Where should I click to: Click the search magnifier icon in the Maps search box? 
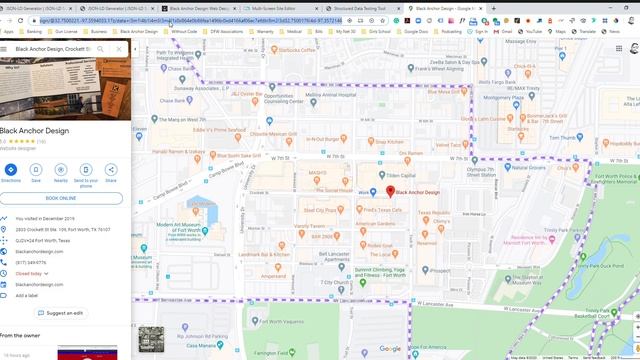[x=100, y=49]
